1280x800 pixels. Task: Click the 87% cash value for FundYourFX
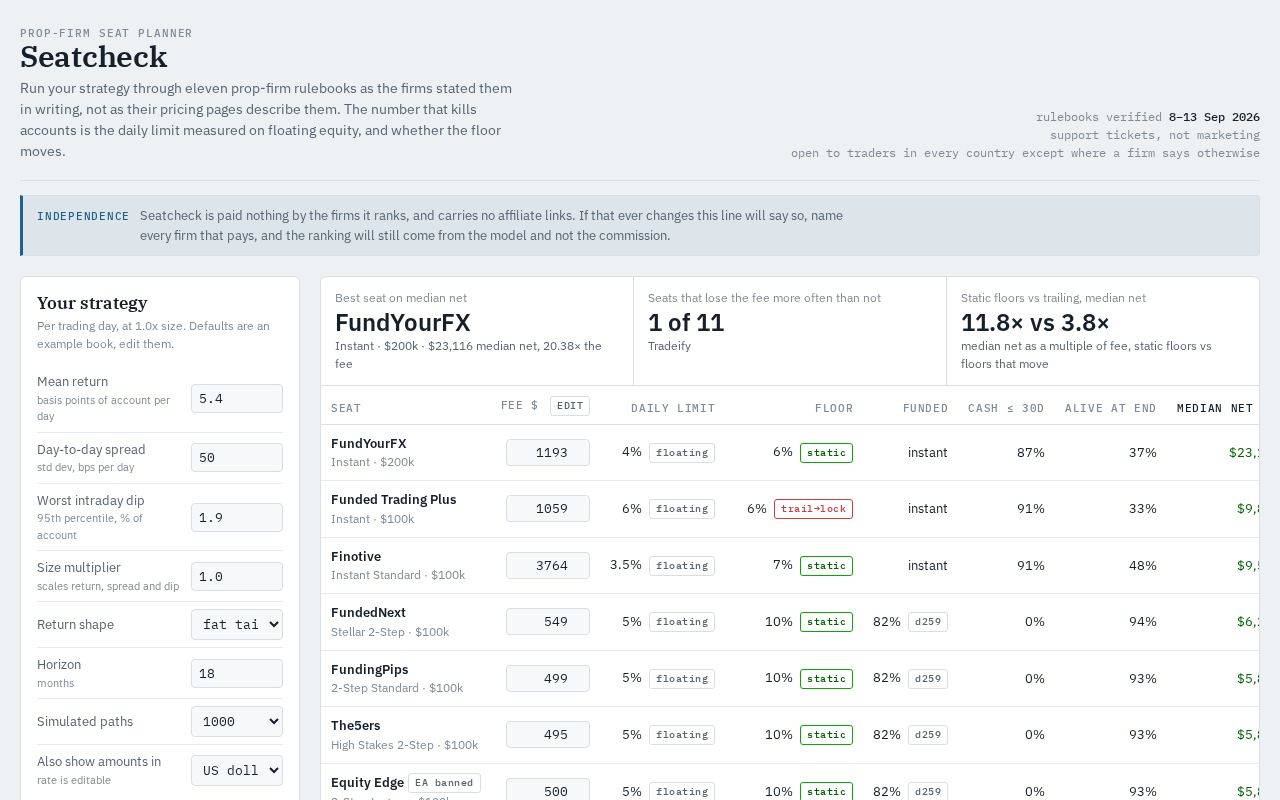click(1030, 452)
